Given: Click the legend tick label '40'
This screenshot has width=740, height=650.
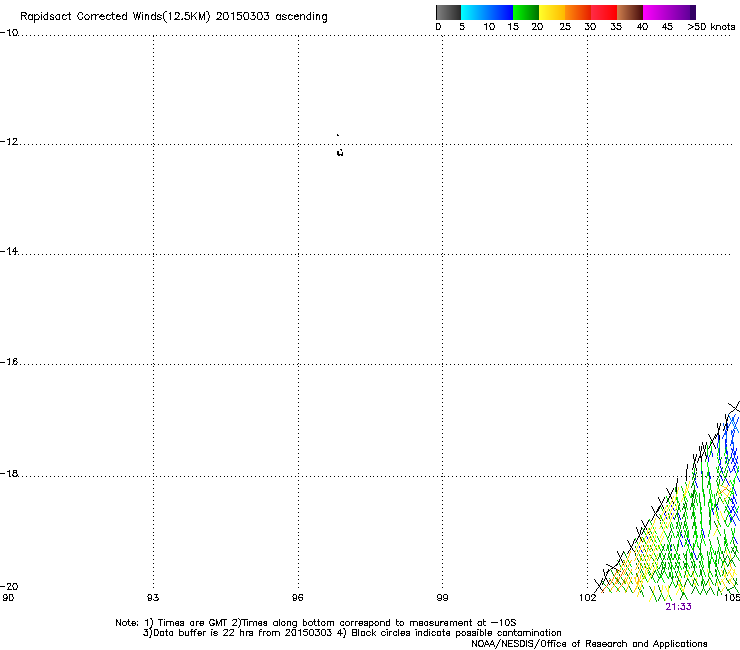Looking at the screenshot, I should [642, 27].
